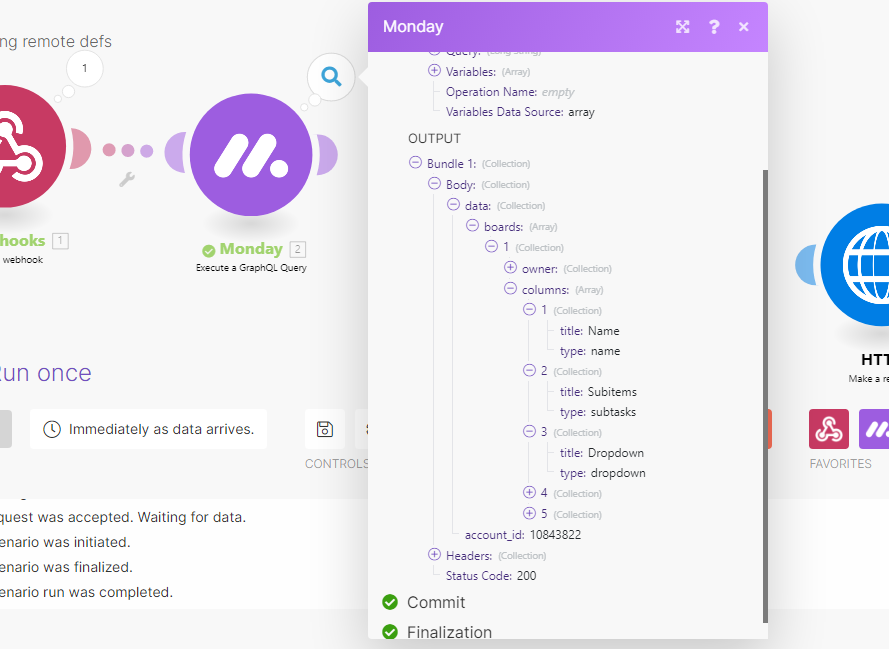The width and height of the screenshot is (889, 649).
Task: Select the 'type: dropdown' row
Action: point(602,473)
